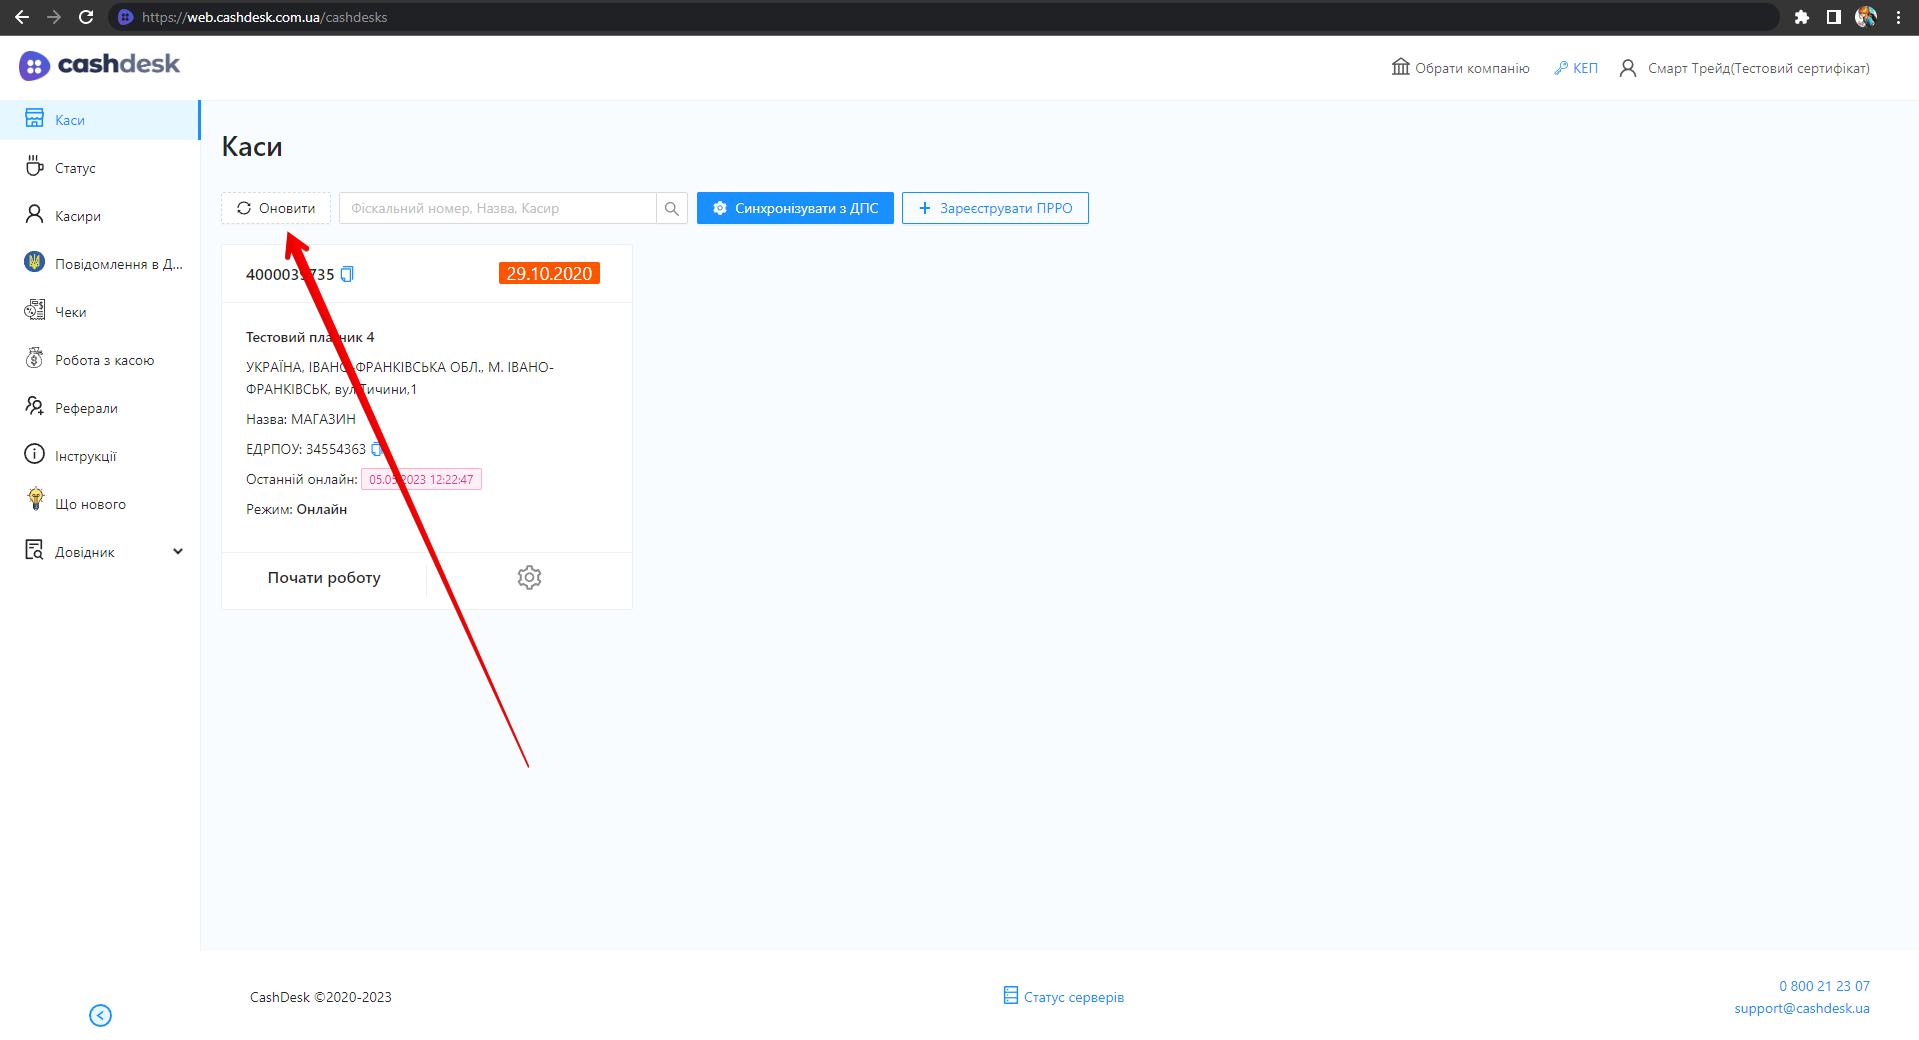Viewport: 1919px width, 1040px height.
Task: Open the КЕП key settings
Action: point(1576,68)
